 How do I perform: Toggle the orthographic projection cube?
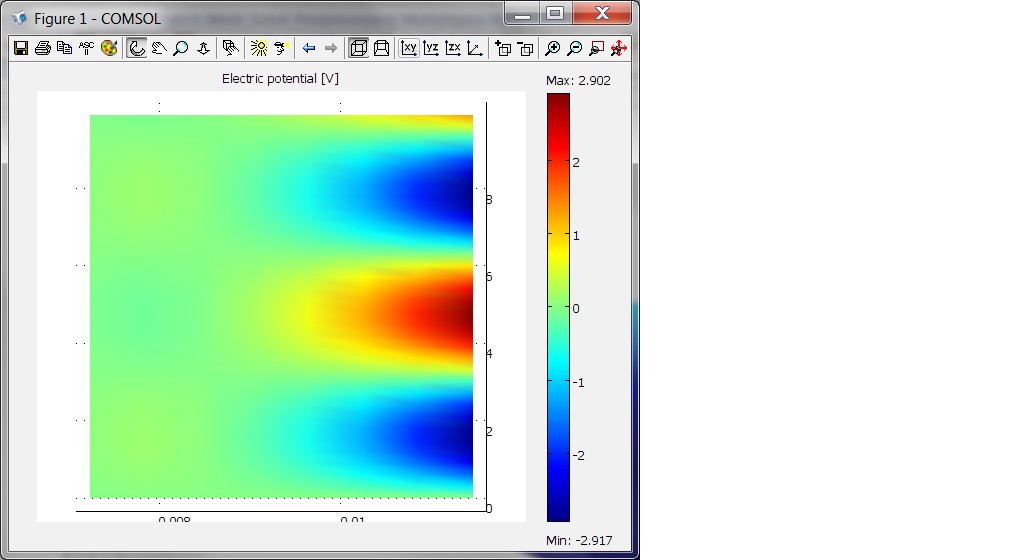coord(359,48)
